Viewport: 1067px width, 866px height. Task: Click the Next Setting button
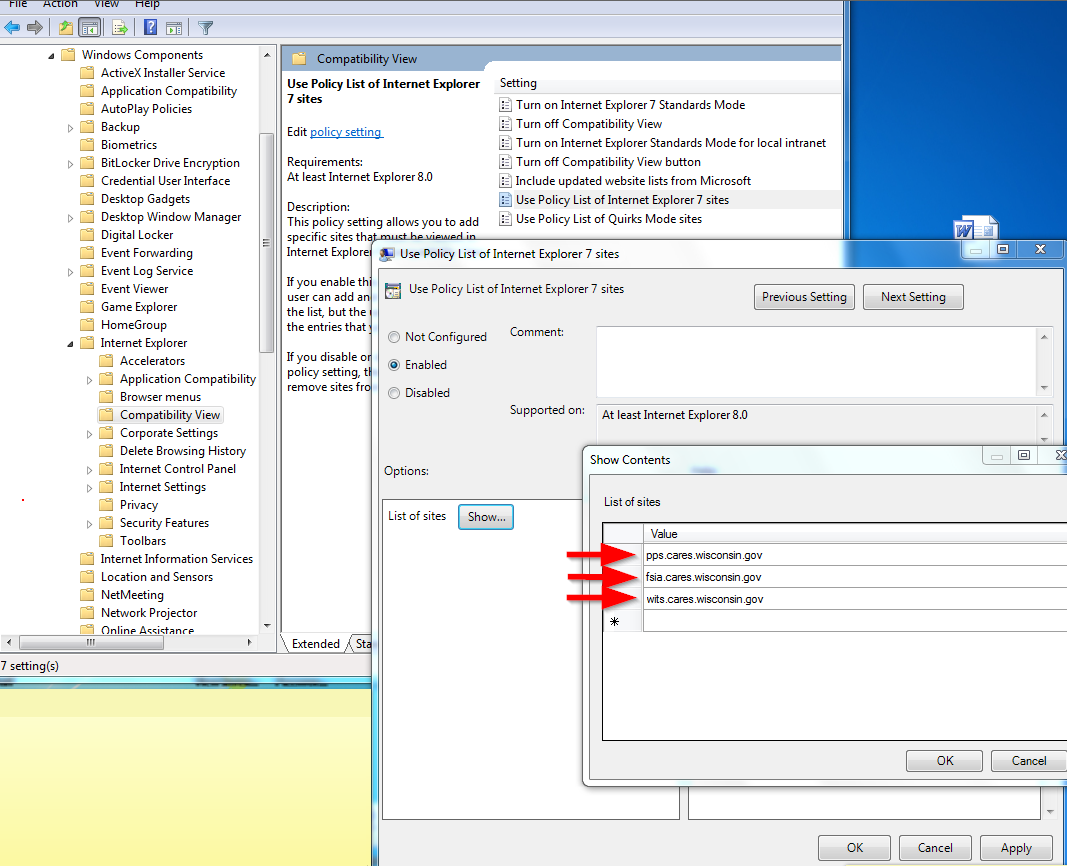point(913,297)
